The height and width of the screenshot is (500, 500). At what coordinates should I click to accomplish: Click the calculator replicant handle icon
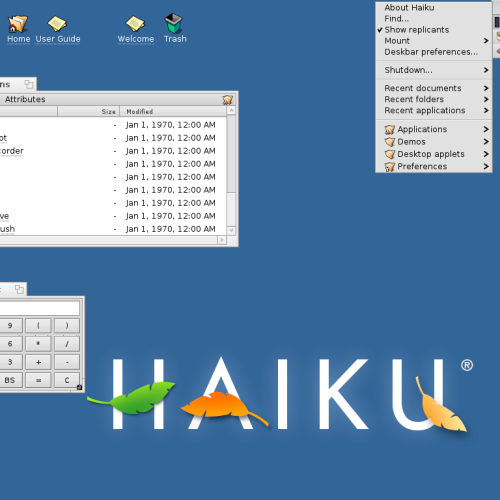(x=79, y=387)
